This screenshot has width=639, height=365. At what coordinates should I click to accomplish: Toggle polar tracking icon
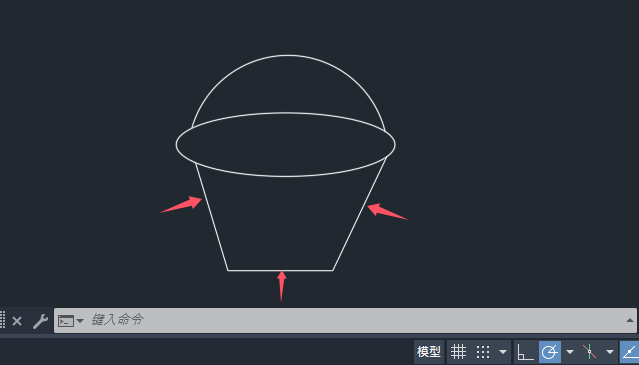coord(549,352)
